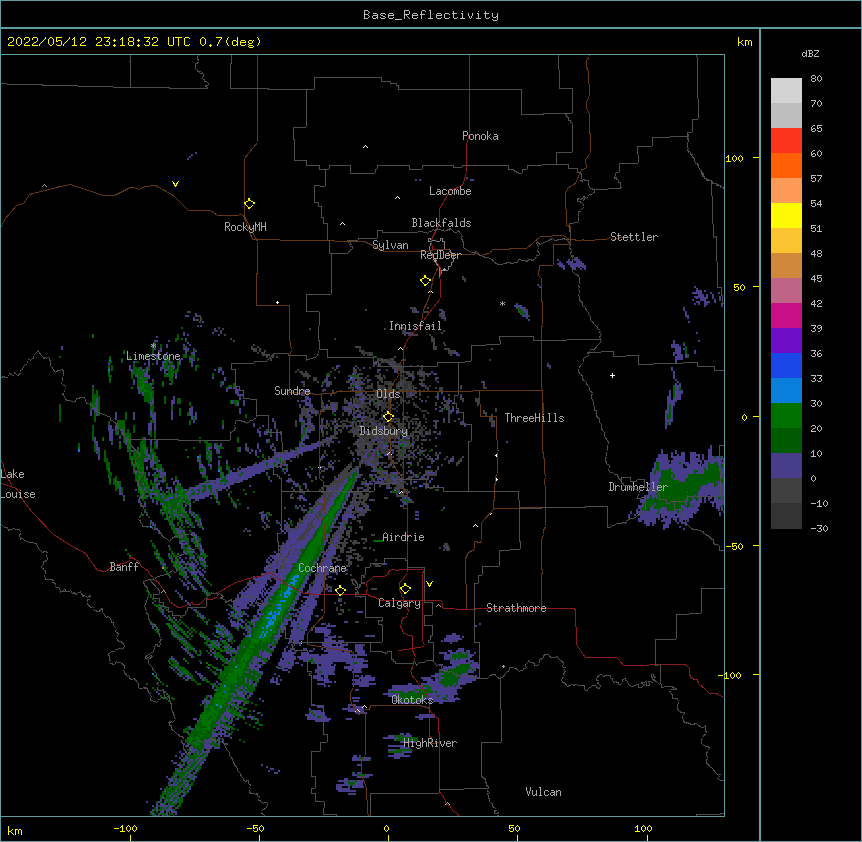Click the Stettler city label
862x842 pixels.
point(634,237)
